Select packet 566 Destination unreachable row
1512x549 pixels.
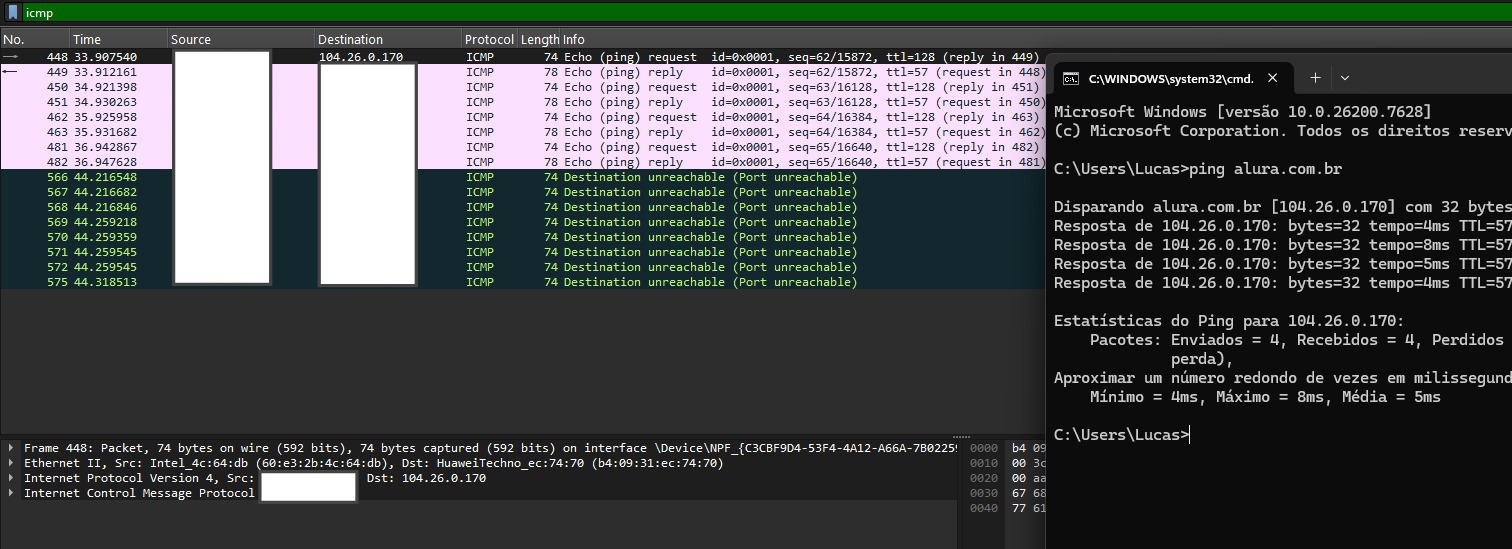(522, 177)
